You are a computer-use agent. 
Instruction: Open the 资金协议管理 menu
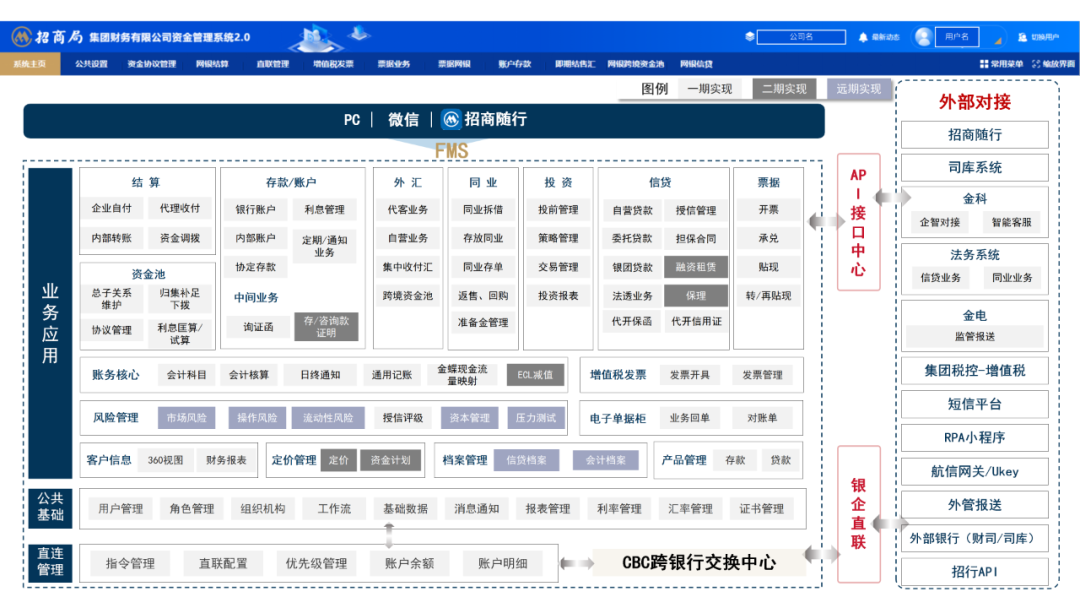click(x=152, y=64)
